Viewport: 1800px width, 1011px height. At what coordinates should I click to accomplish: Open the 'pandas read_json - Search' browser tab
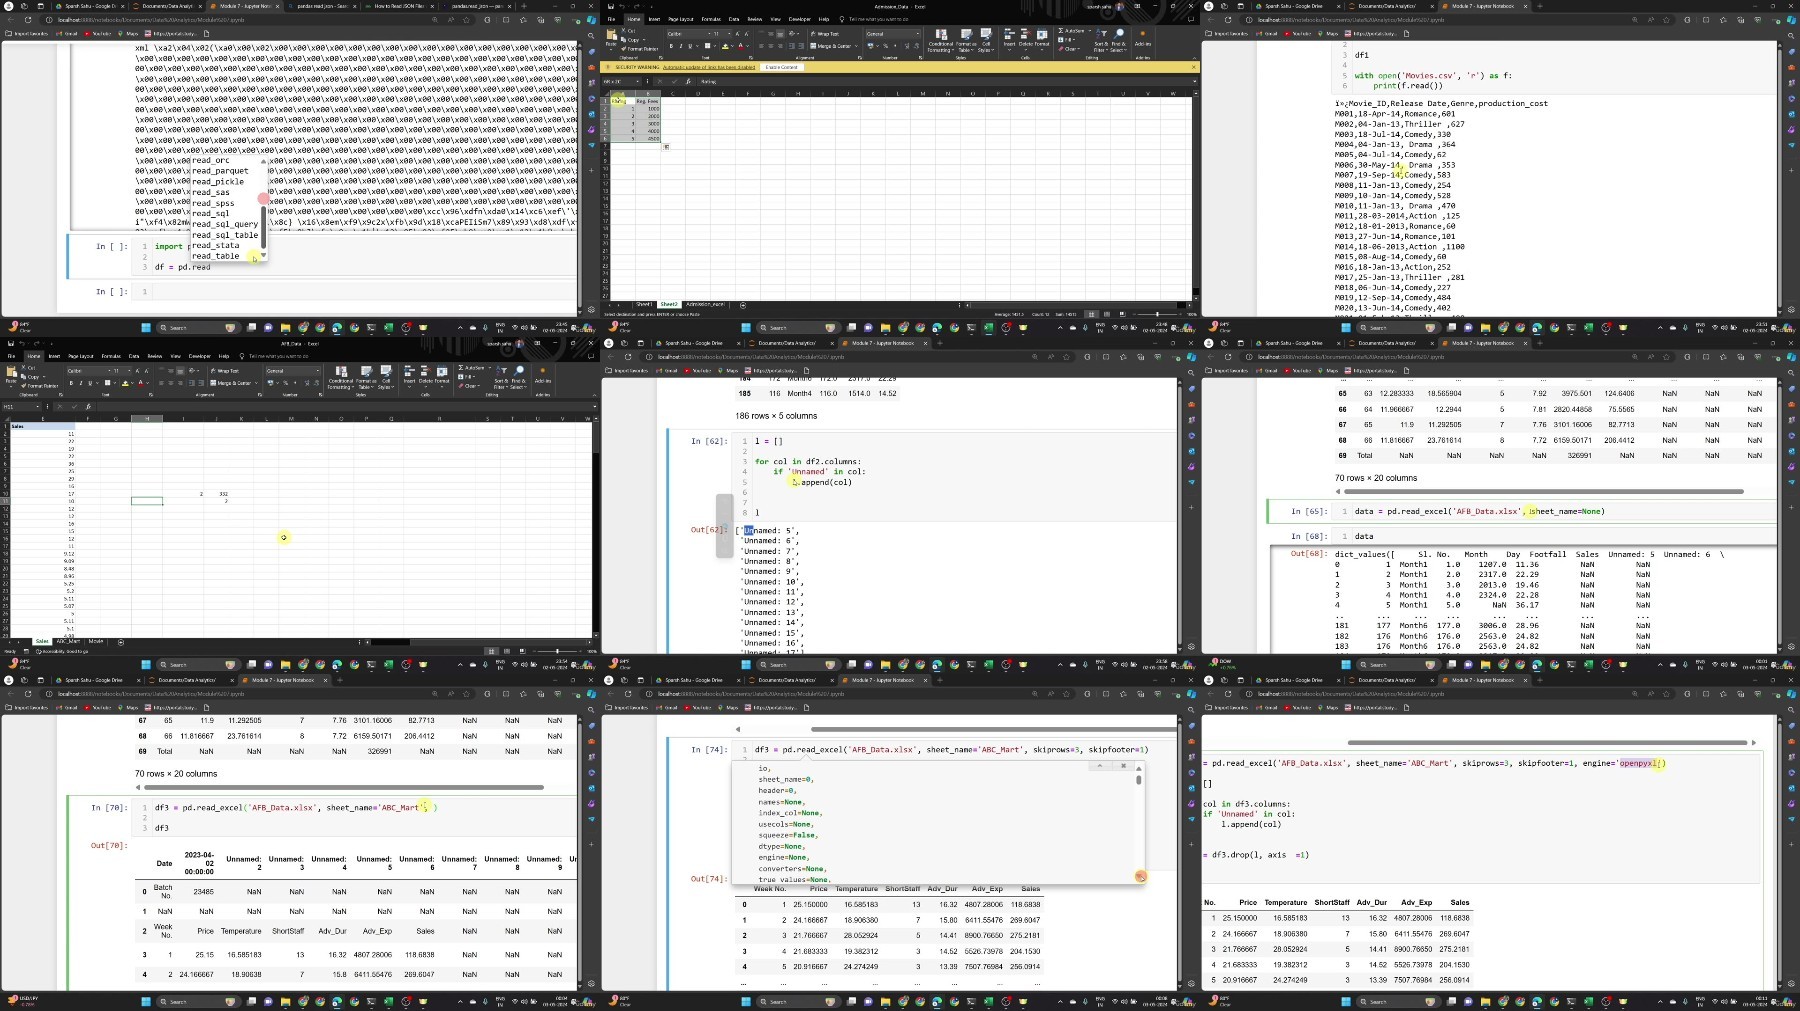click(x=322, y=6)
